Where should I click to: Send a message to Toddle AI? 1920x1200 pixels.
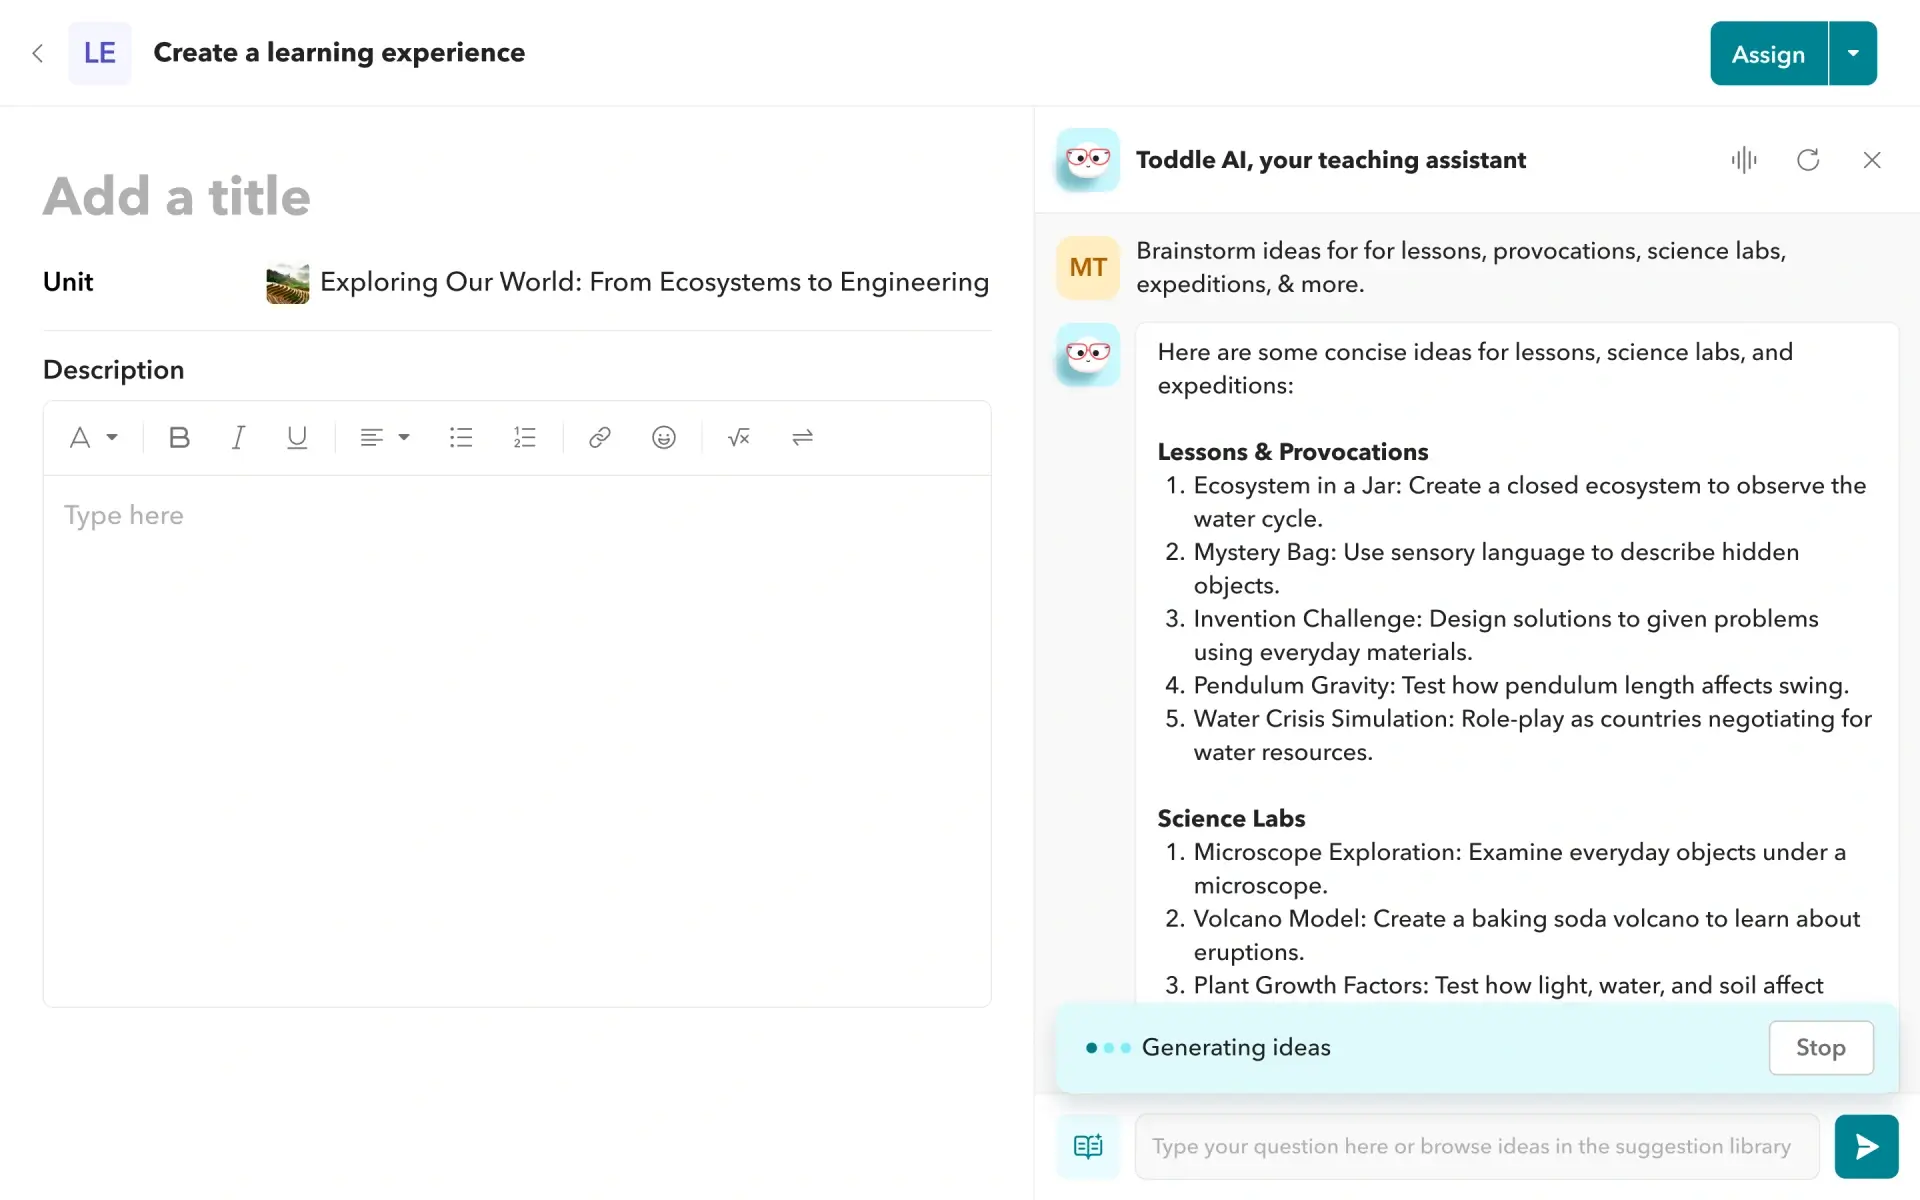click(1866, 1146)
